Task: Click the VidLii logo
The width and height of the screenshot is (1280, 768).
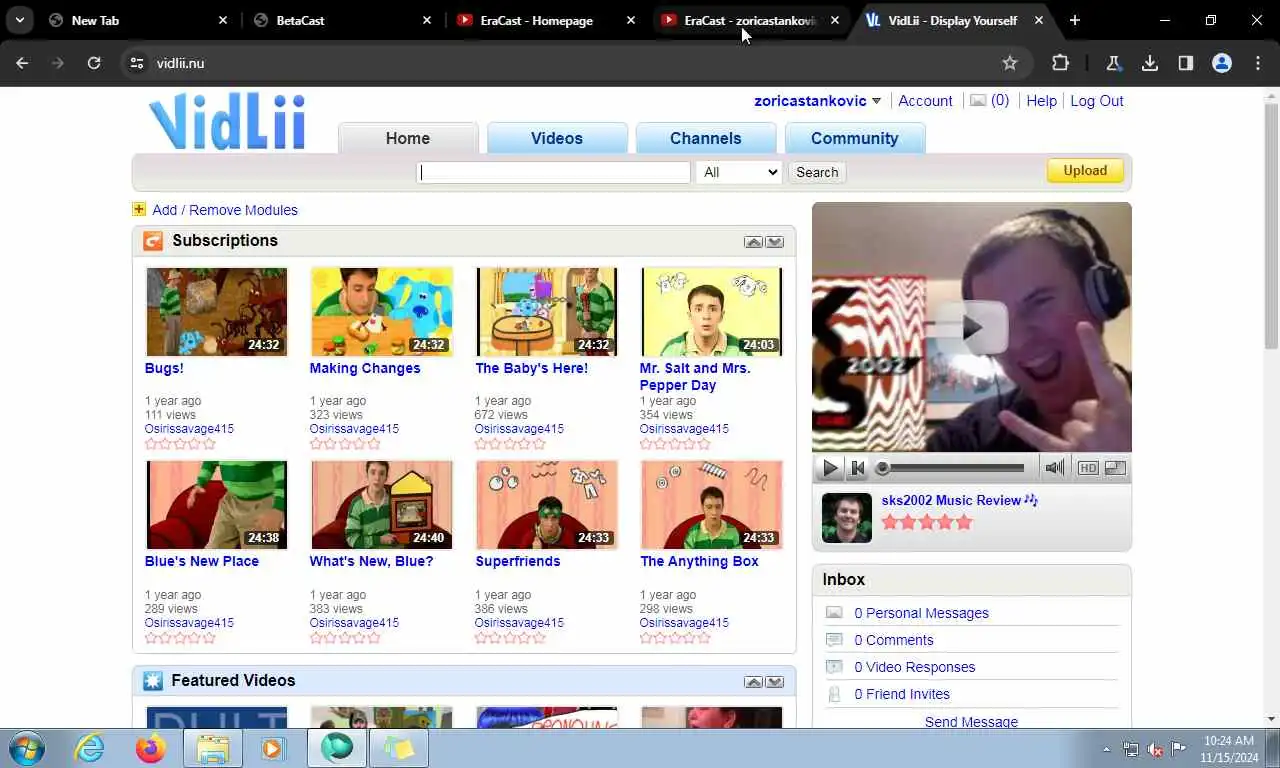Action: [x=227, y=122]
